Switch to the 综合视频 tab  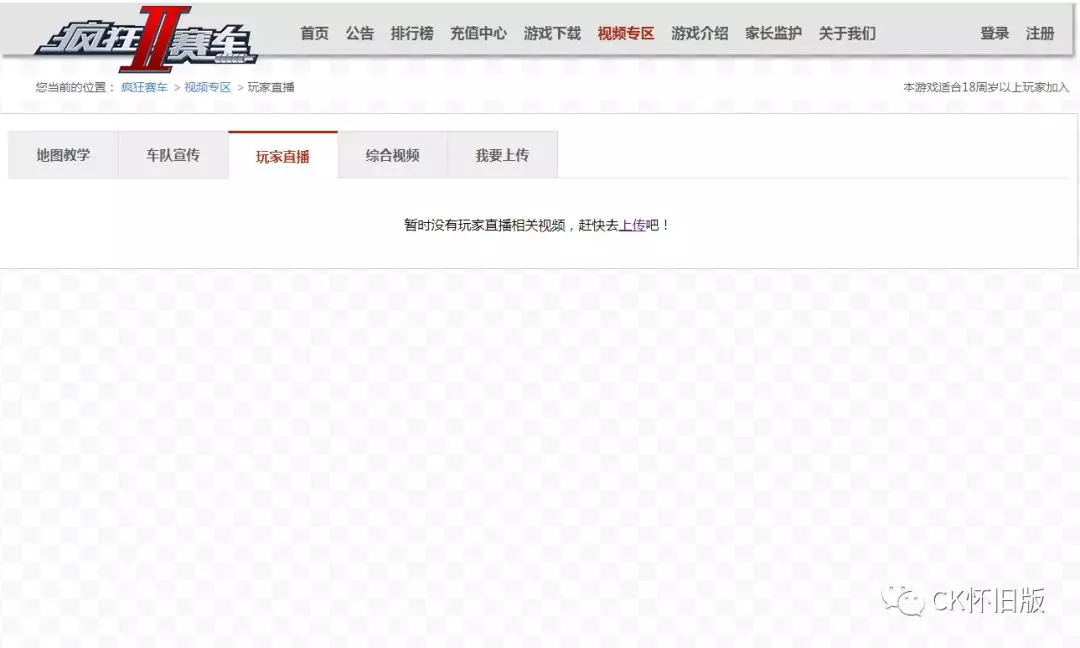pyautogui.click(x=393, y=155)
